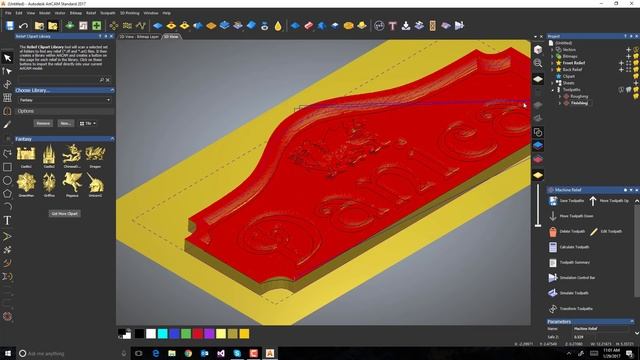This screenshot has width=640, height=360.
Task: Click the Simulate Toolpath icon
Action: coord(553,293)
